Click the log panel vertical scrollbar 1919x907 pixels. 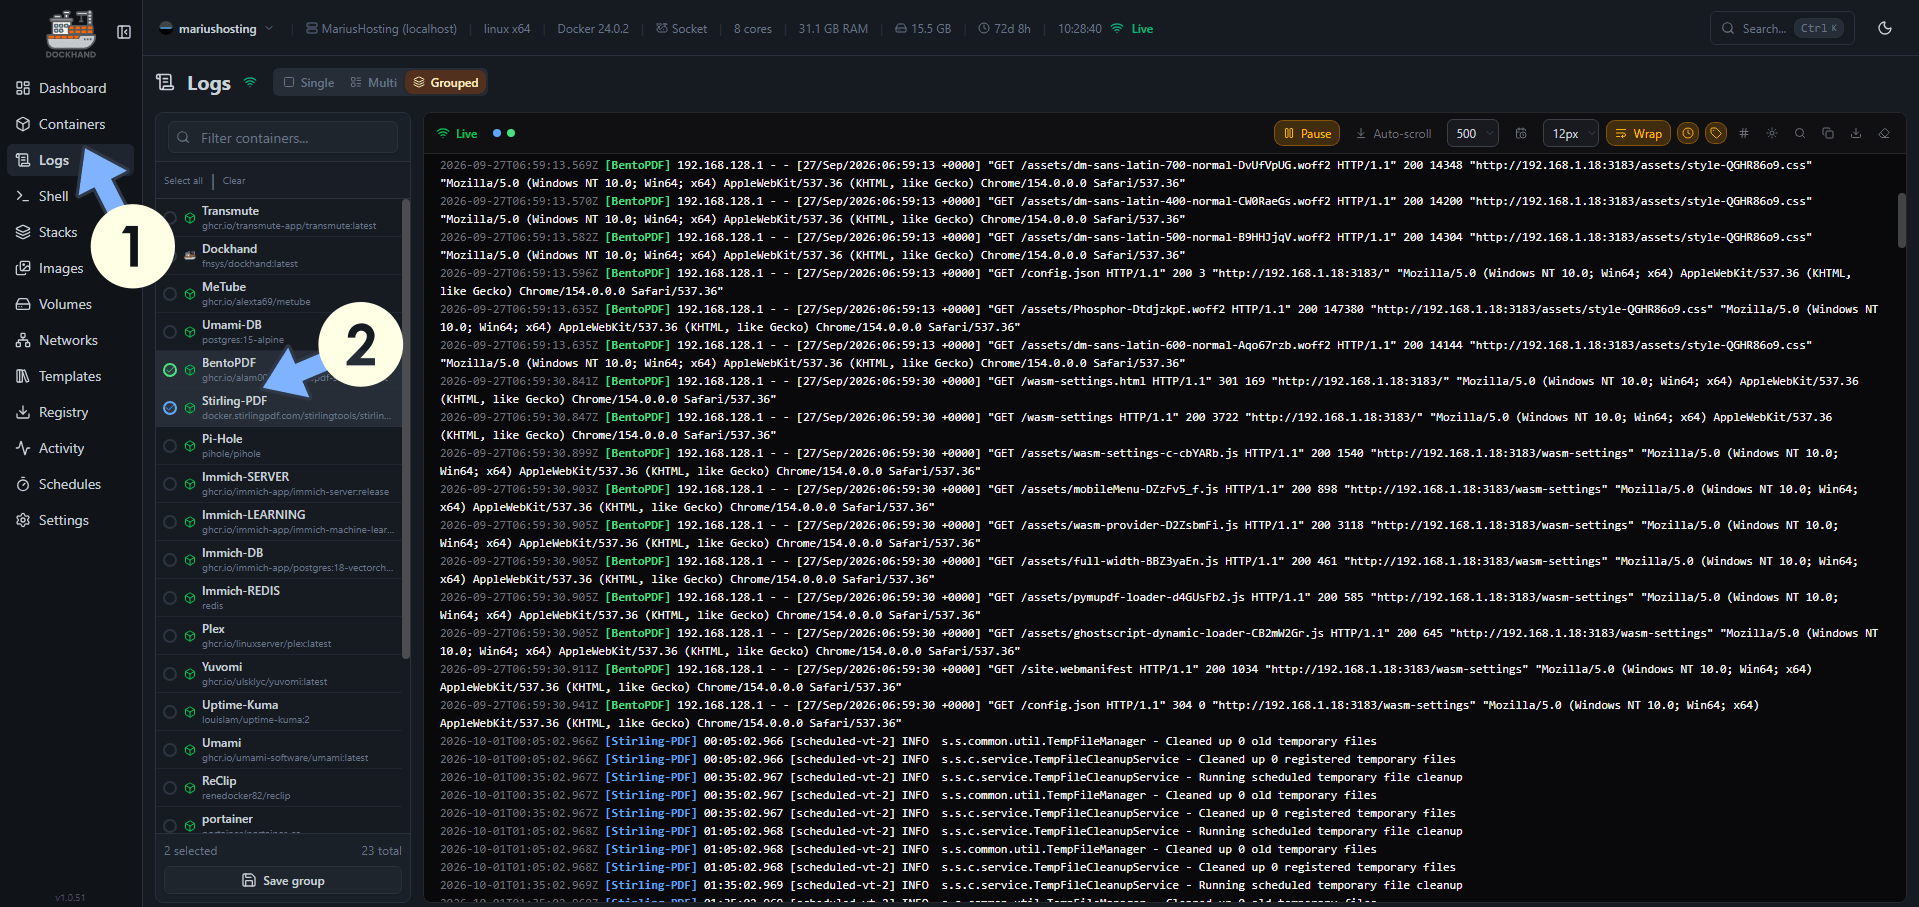(1901, 220)
